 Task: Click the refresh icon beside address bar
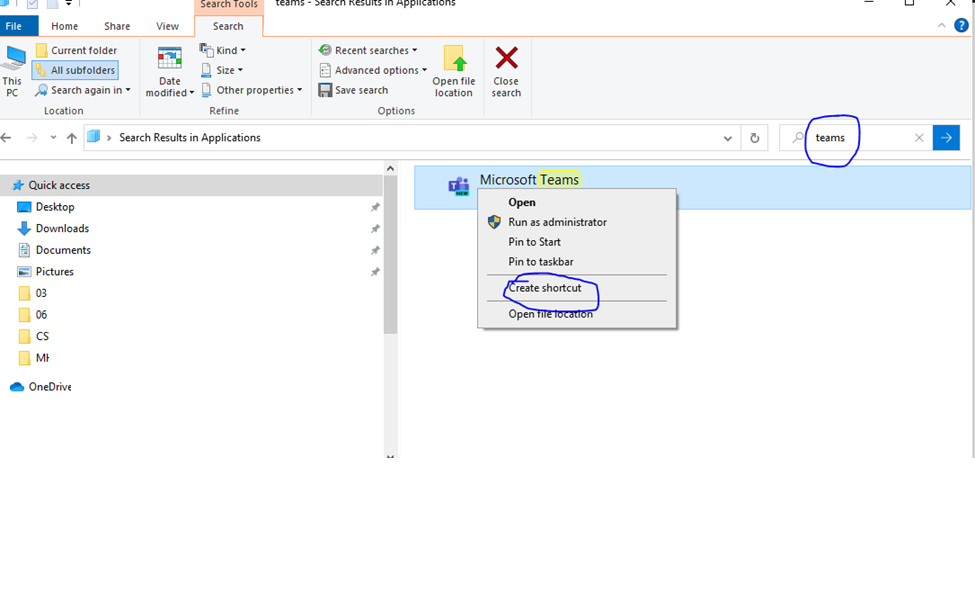(754, 138)
